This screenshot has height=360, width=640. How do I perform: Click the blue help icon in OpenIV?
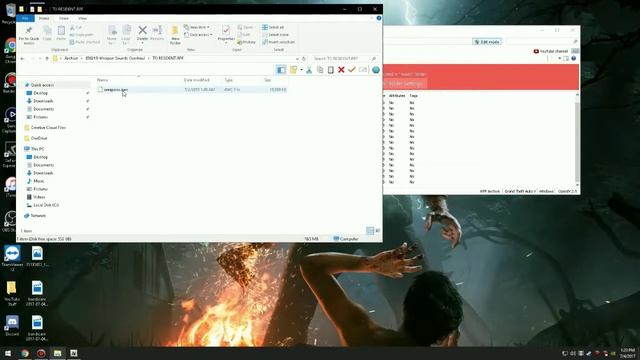pos(573,59)
